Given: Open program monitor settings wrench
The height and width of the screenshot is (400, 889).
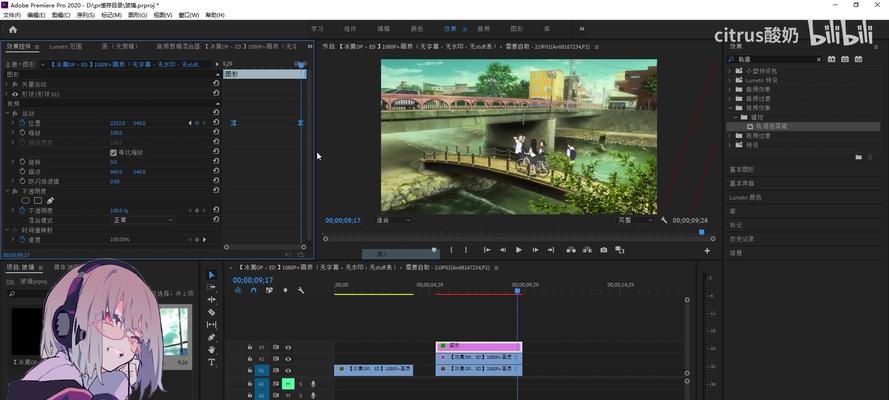Looking at the screenshot, I should (x=664, y=220).
